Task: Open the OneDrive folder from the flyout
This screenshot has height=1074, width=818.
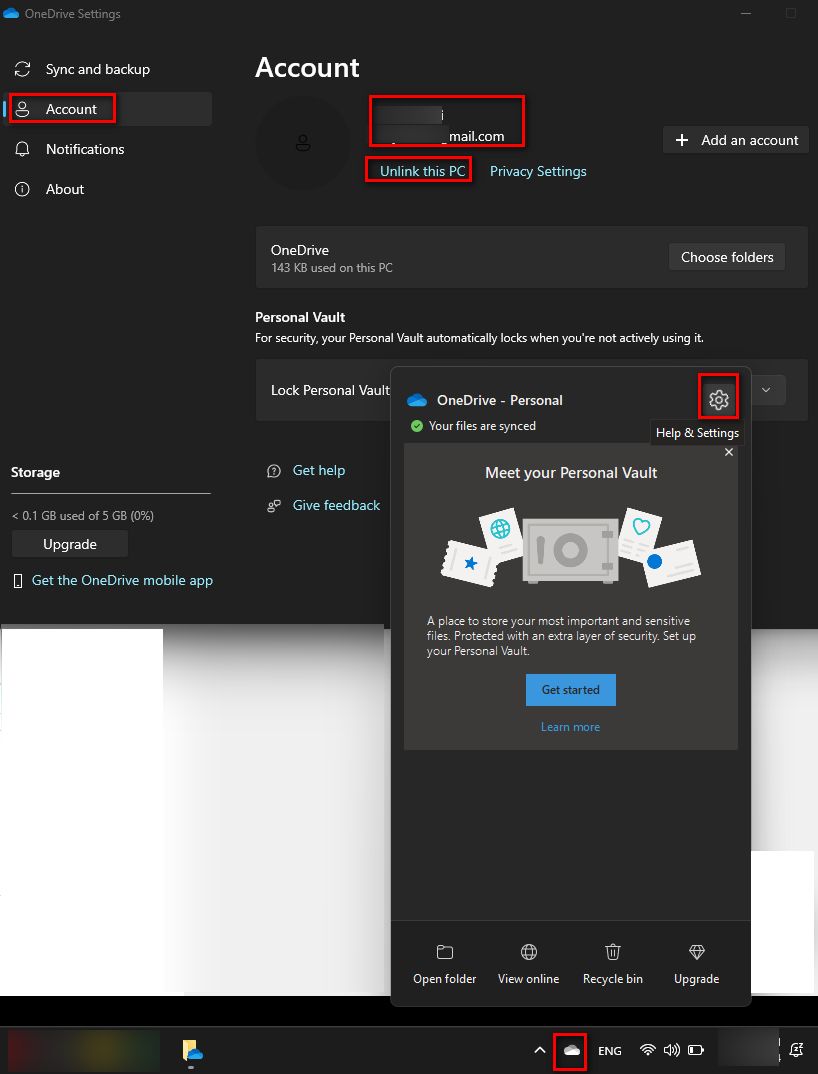Action: tap(444, 963)
